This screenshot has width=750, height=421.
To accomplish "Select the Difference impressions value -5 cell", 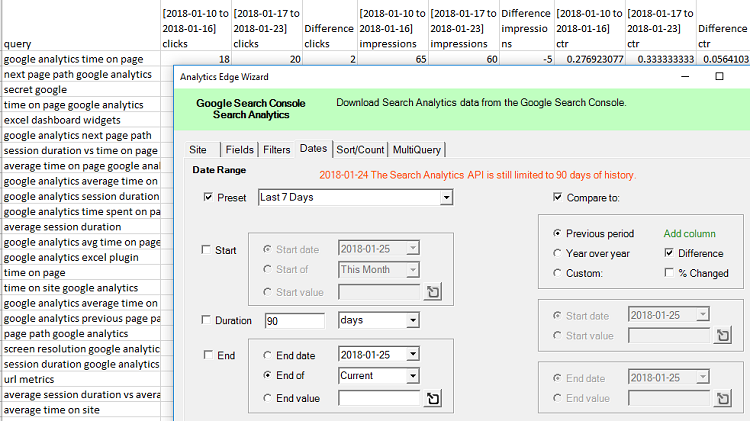I will coord(527,59).
